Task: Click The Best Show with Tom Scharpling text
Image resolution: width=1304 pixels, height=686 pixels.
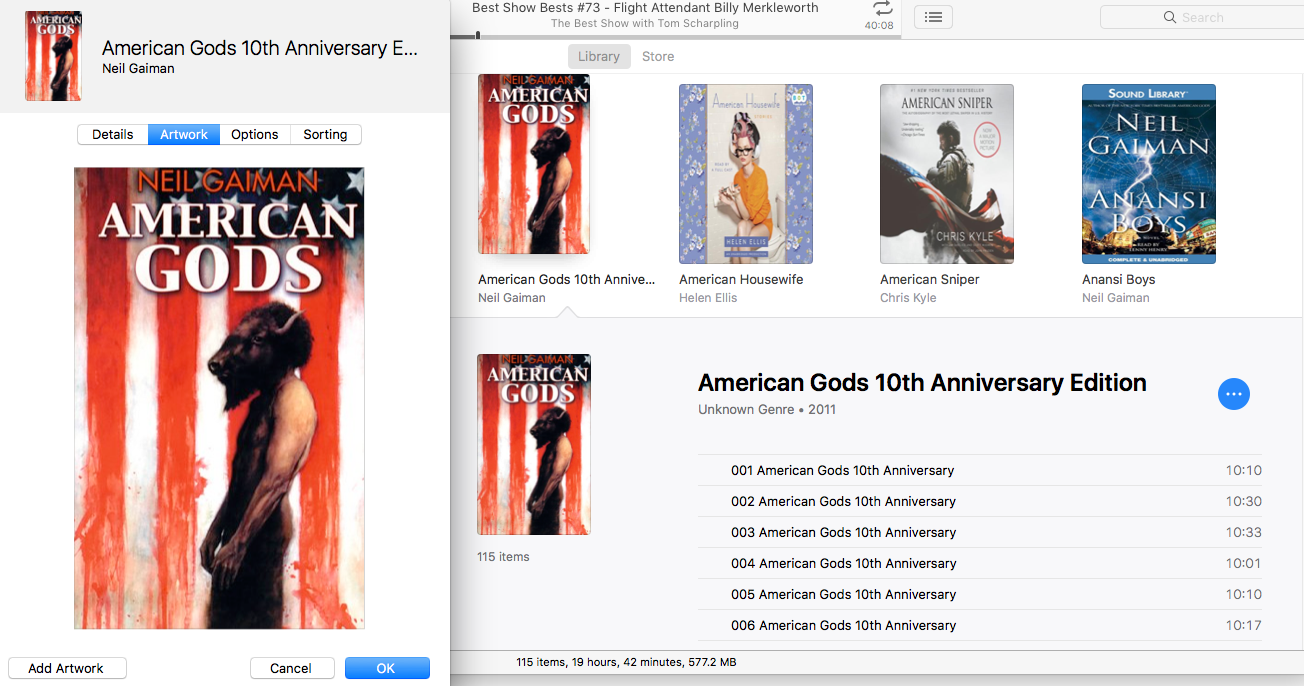Action: [645, 24]
